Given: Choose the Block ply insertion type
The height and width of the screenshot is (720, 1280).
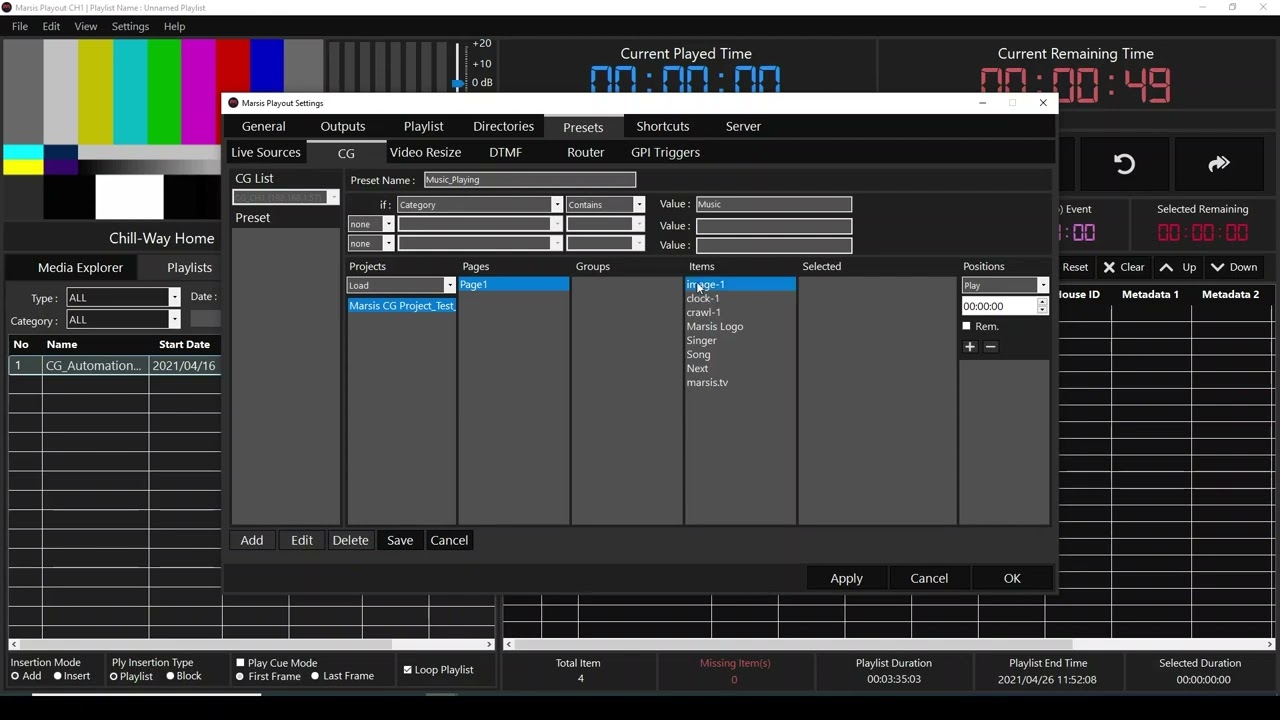Looking at the screenshot, I should [x=170, y=676].
